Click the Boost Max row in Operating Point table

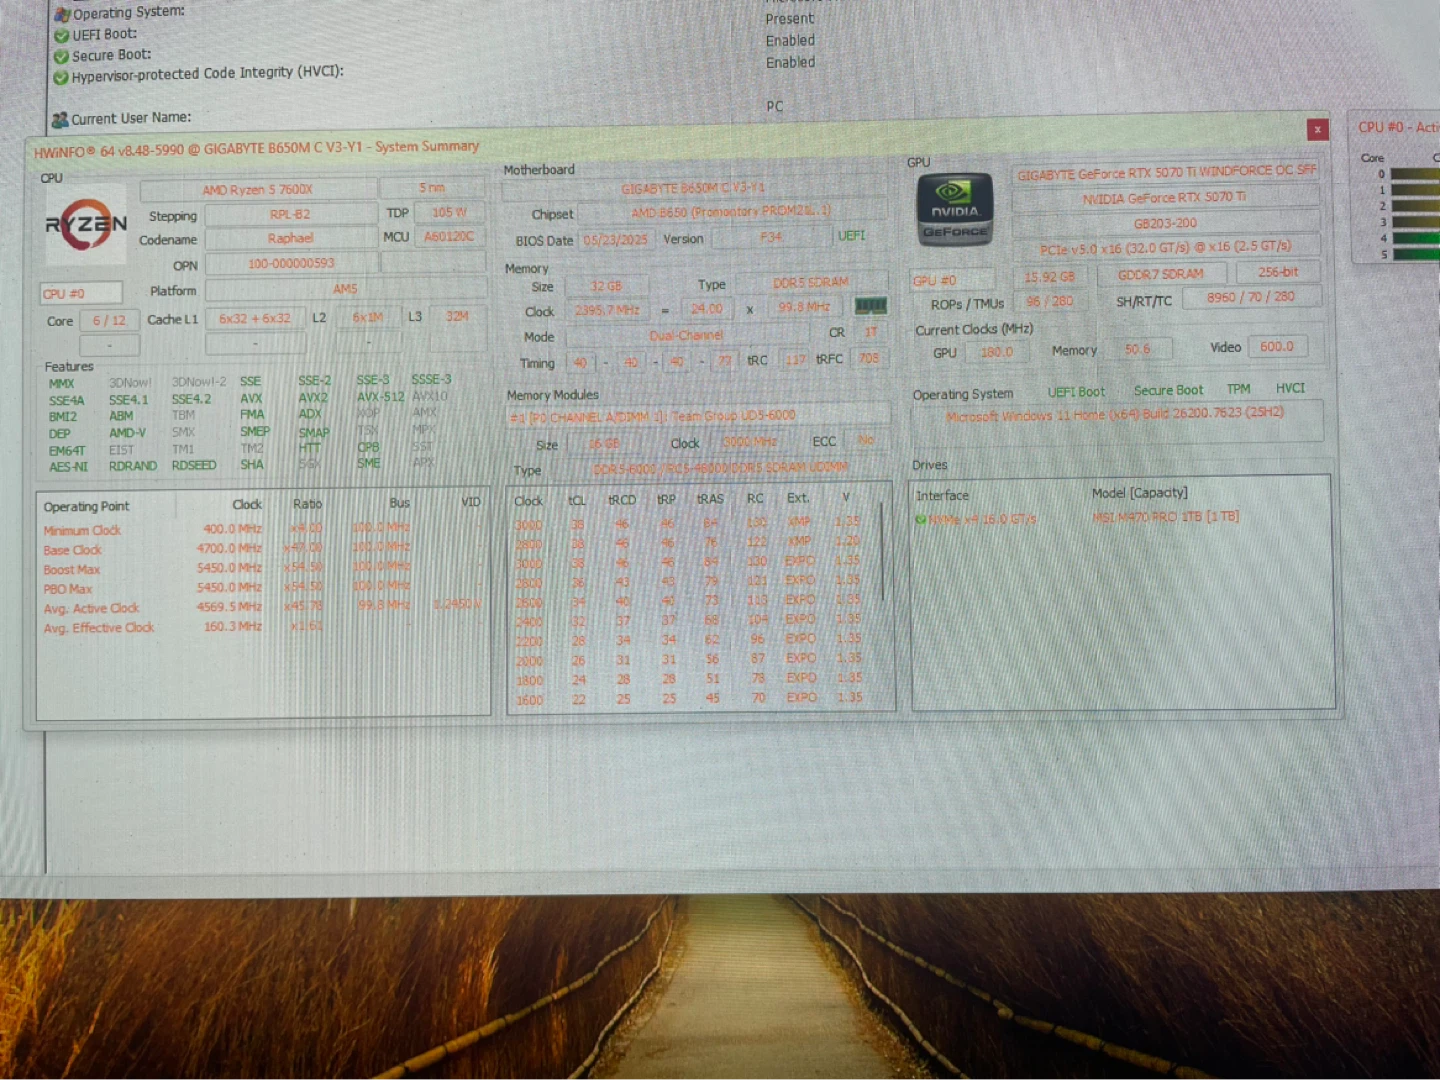tap(263, 568)
